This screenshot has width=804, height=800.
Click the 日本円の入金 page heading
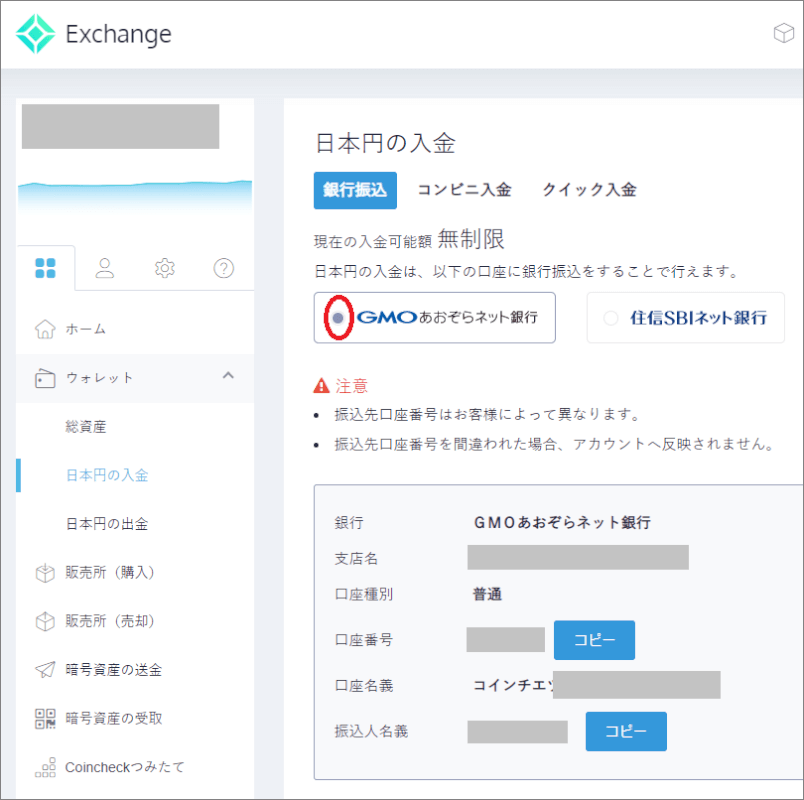pos(385,143)
